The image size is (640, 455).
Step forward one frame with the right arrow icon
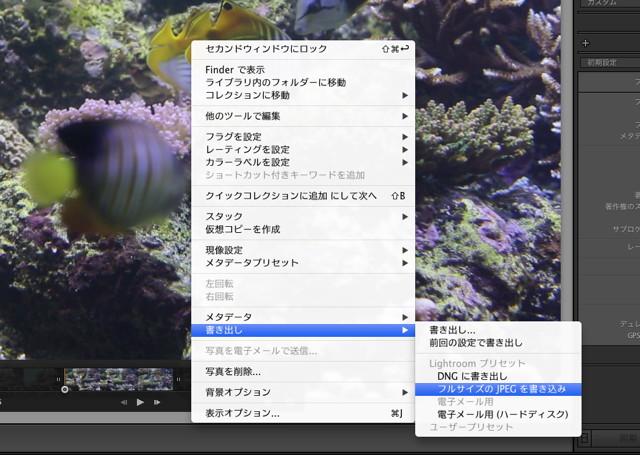click(158, 402)
